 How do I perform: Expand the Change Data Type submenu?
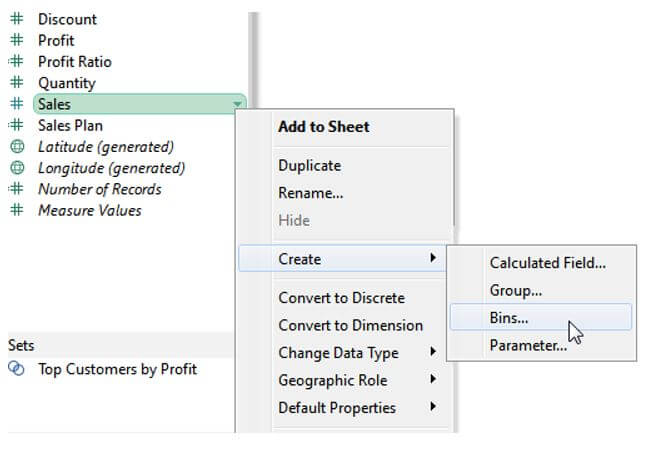tap(338, 353)
